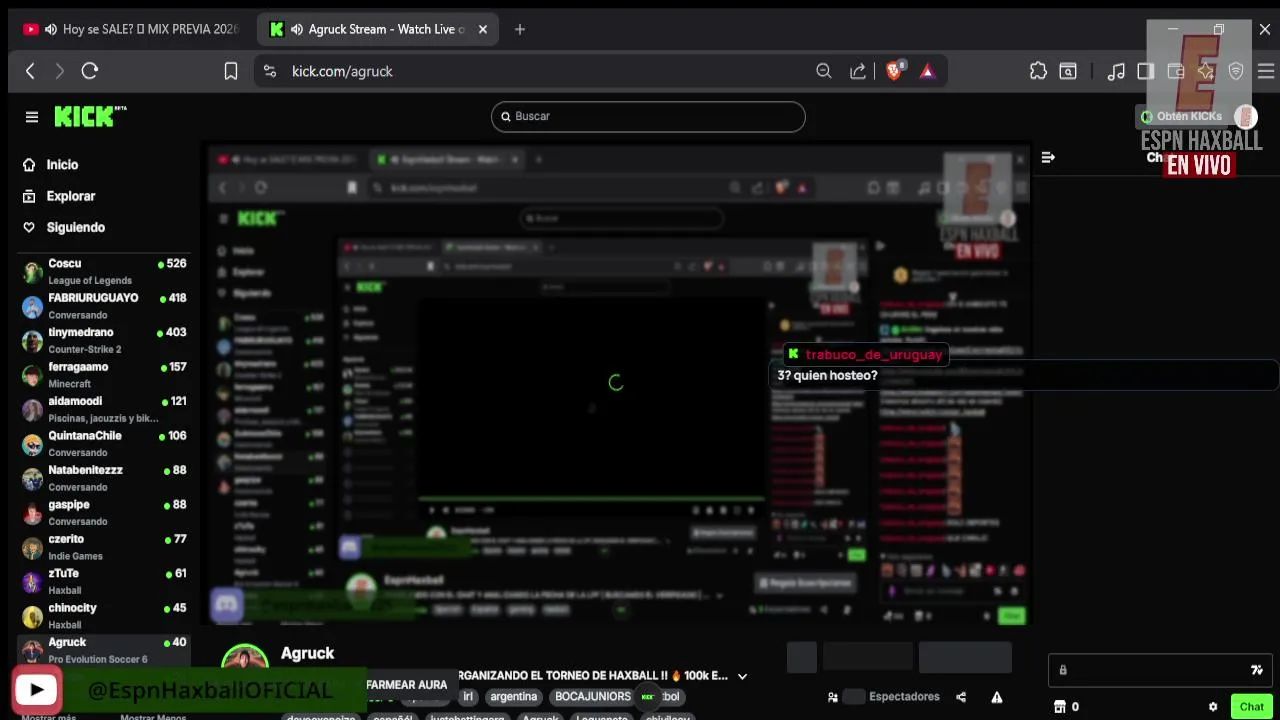Open QuintanaChile's channel in the sidebar
Image resolution: width=1280 pixels, height=720 pixels.
(104, 444)
